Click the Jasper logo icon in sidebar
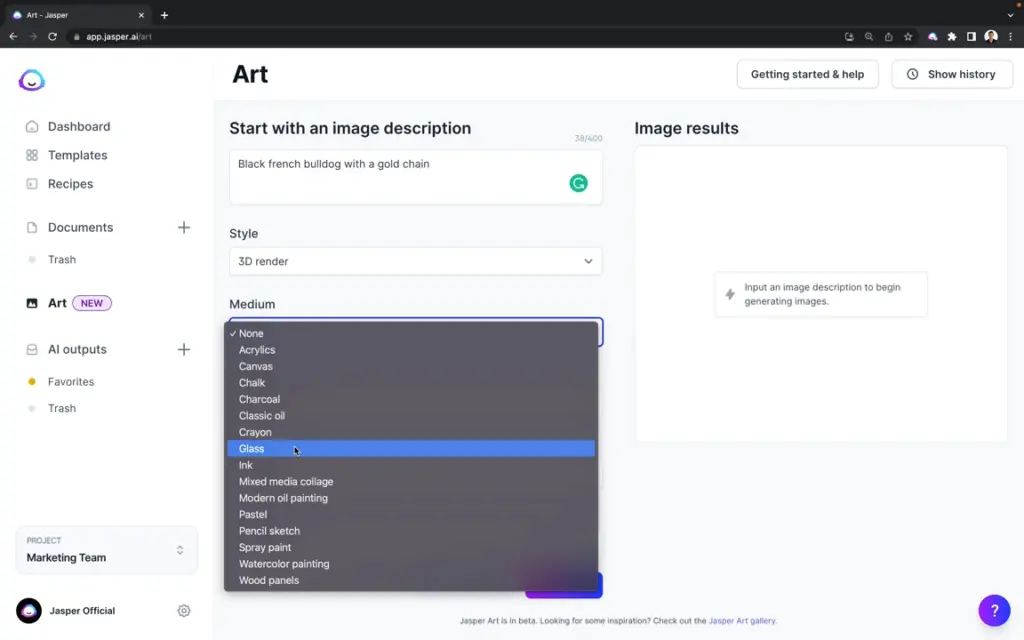This screenshot has height=640, width=1024. tap(32, 81)
